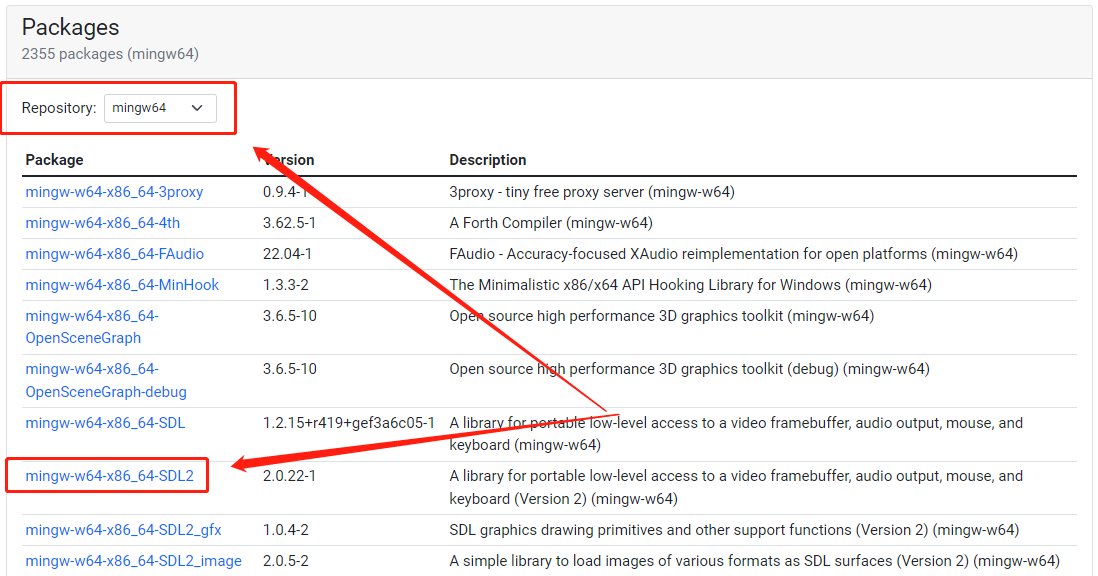The height and width of the screenshot is (576, 1098).
Task: Open the mingw-w64-x86_64-MinHook package
Action: pos(122,285)
